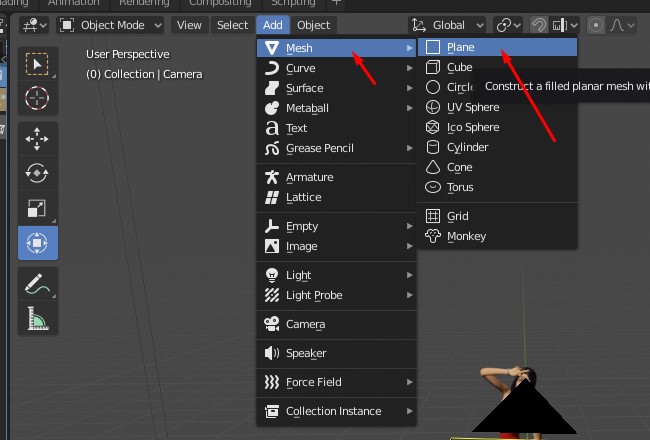
Task: Open the Empty submenu
Action: click(337, 226)
